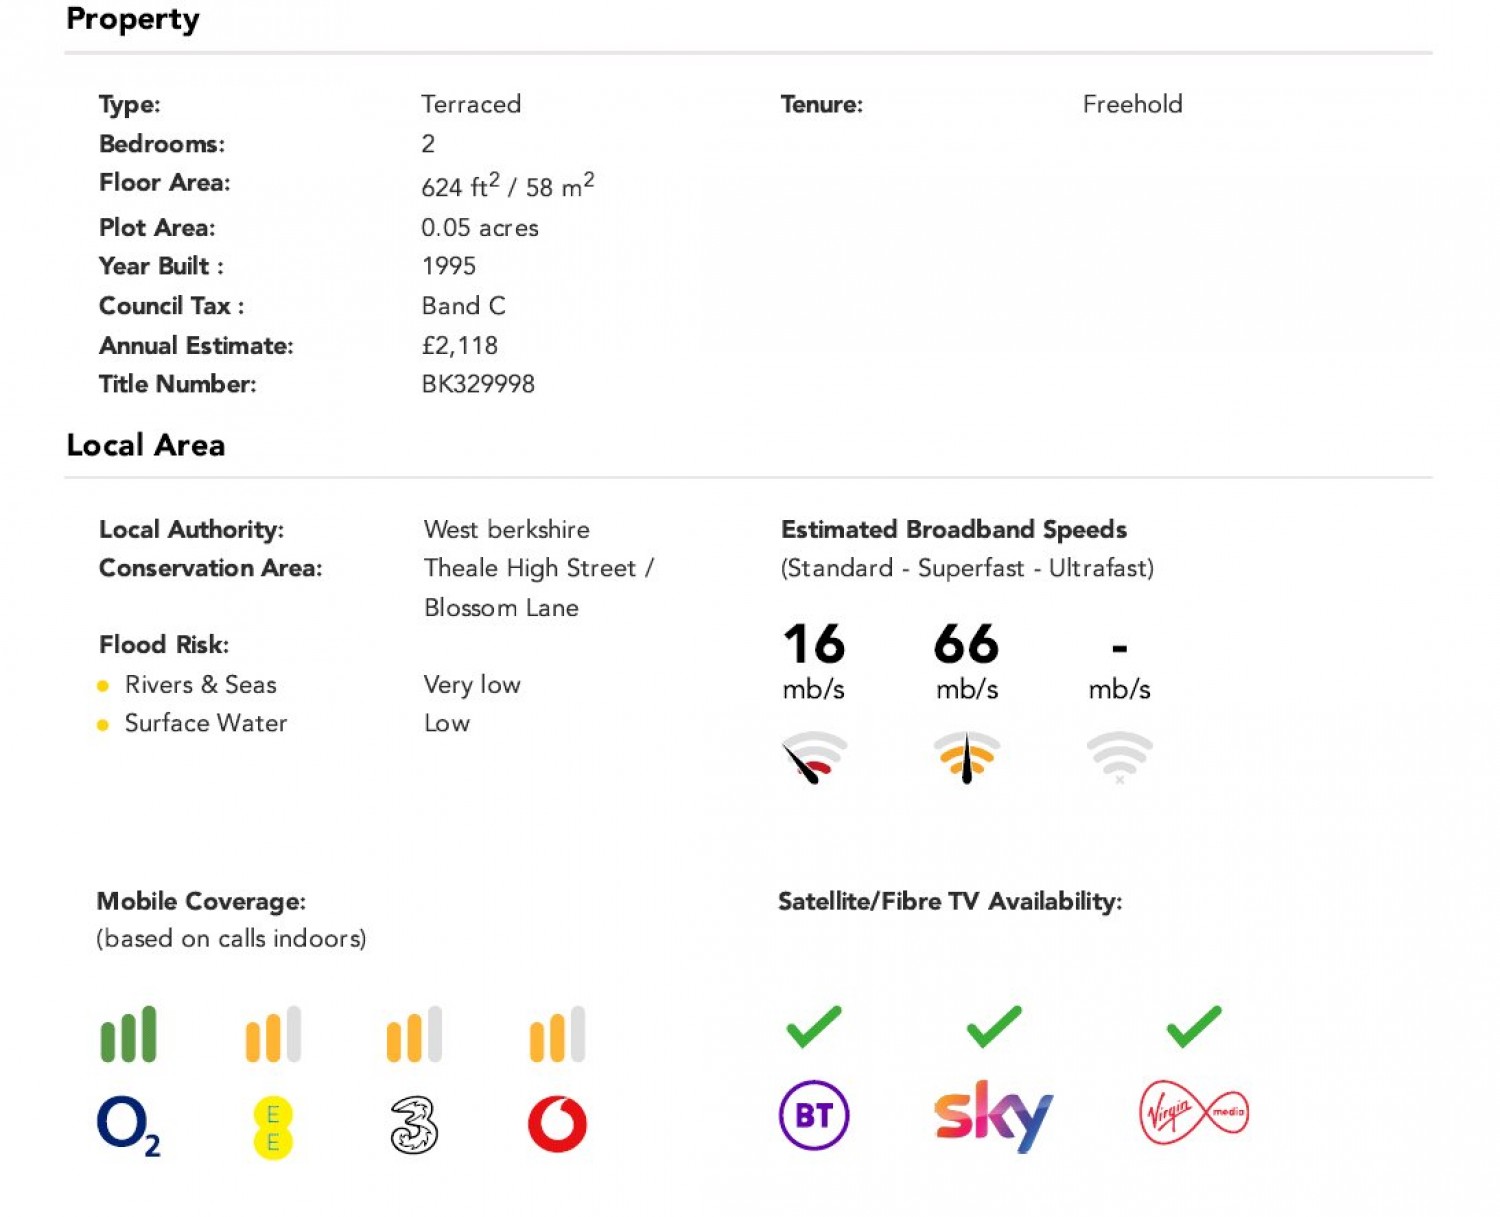Viewport: 1500px width, 1217px height.
Task: Click the O2 network logo
Action: [x=128, y=1126]
